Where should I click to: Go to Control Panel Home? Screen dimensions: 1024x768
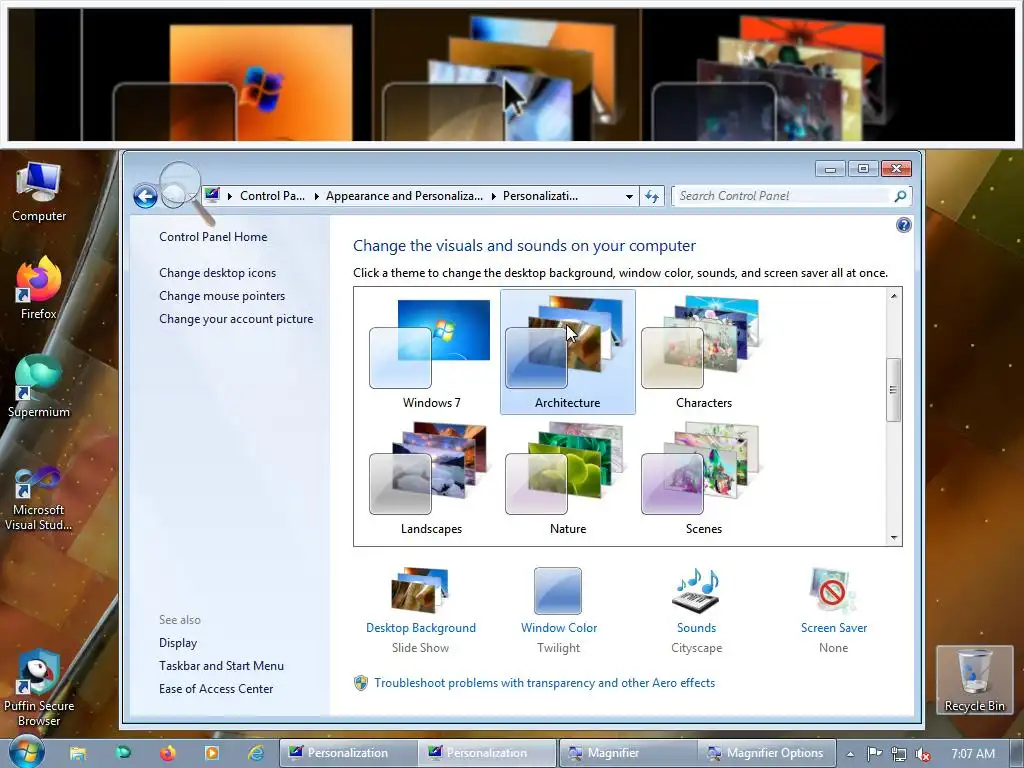(x=213, y=237)
